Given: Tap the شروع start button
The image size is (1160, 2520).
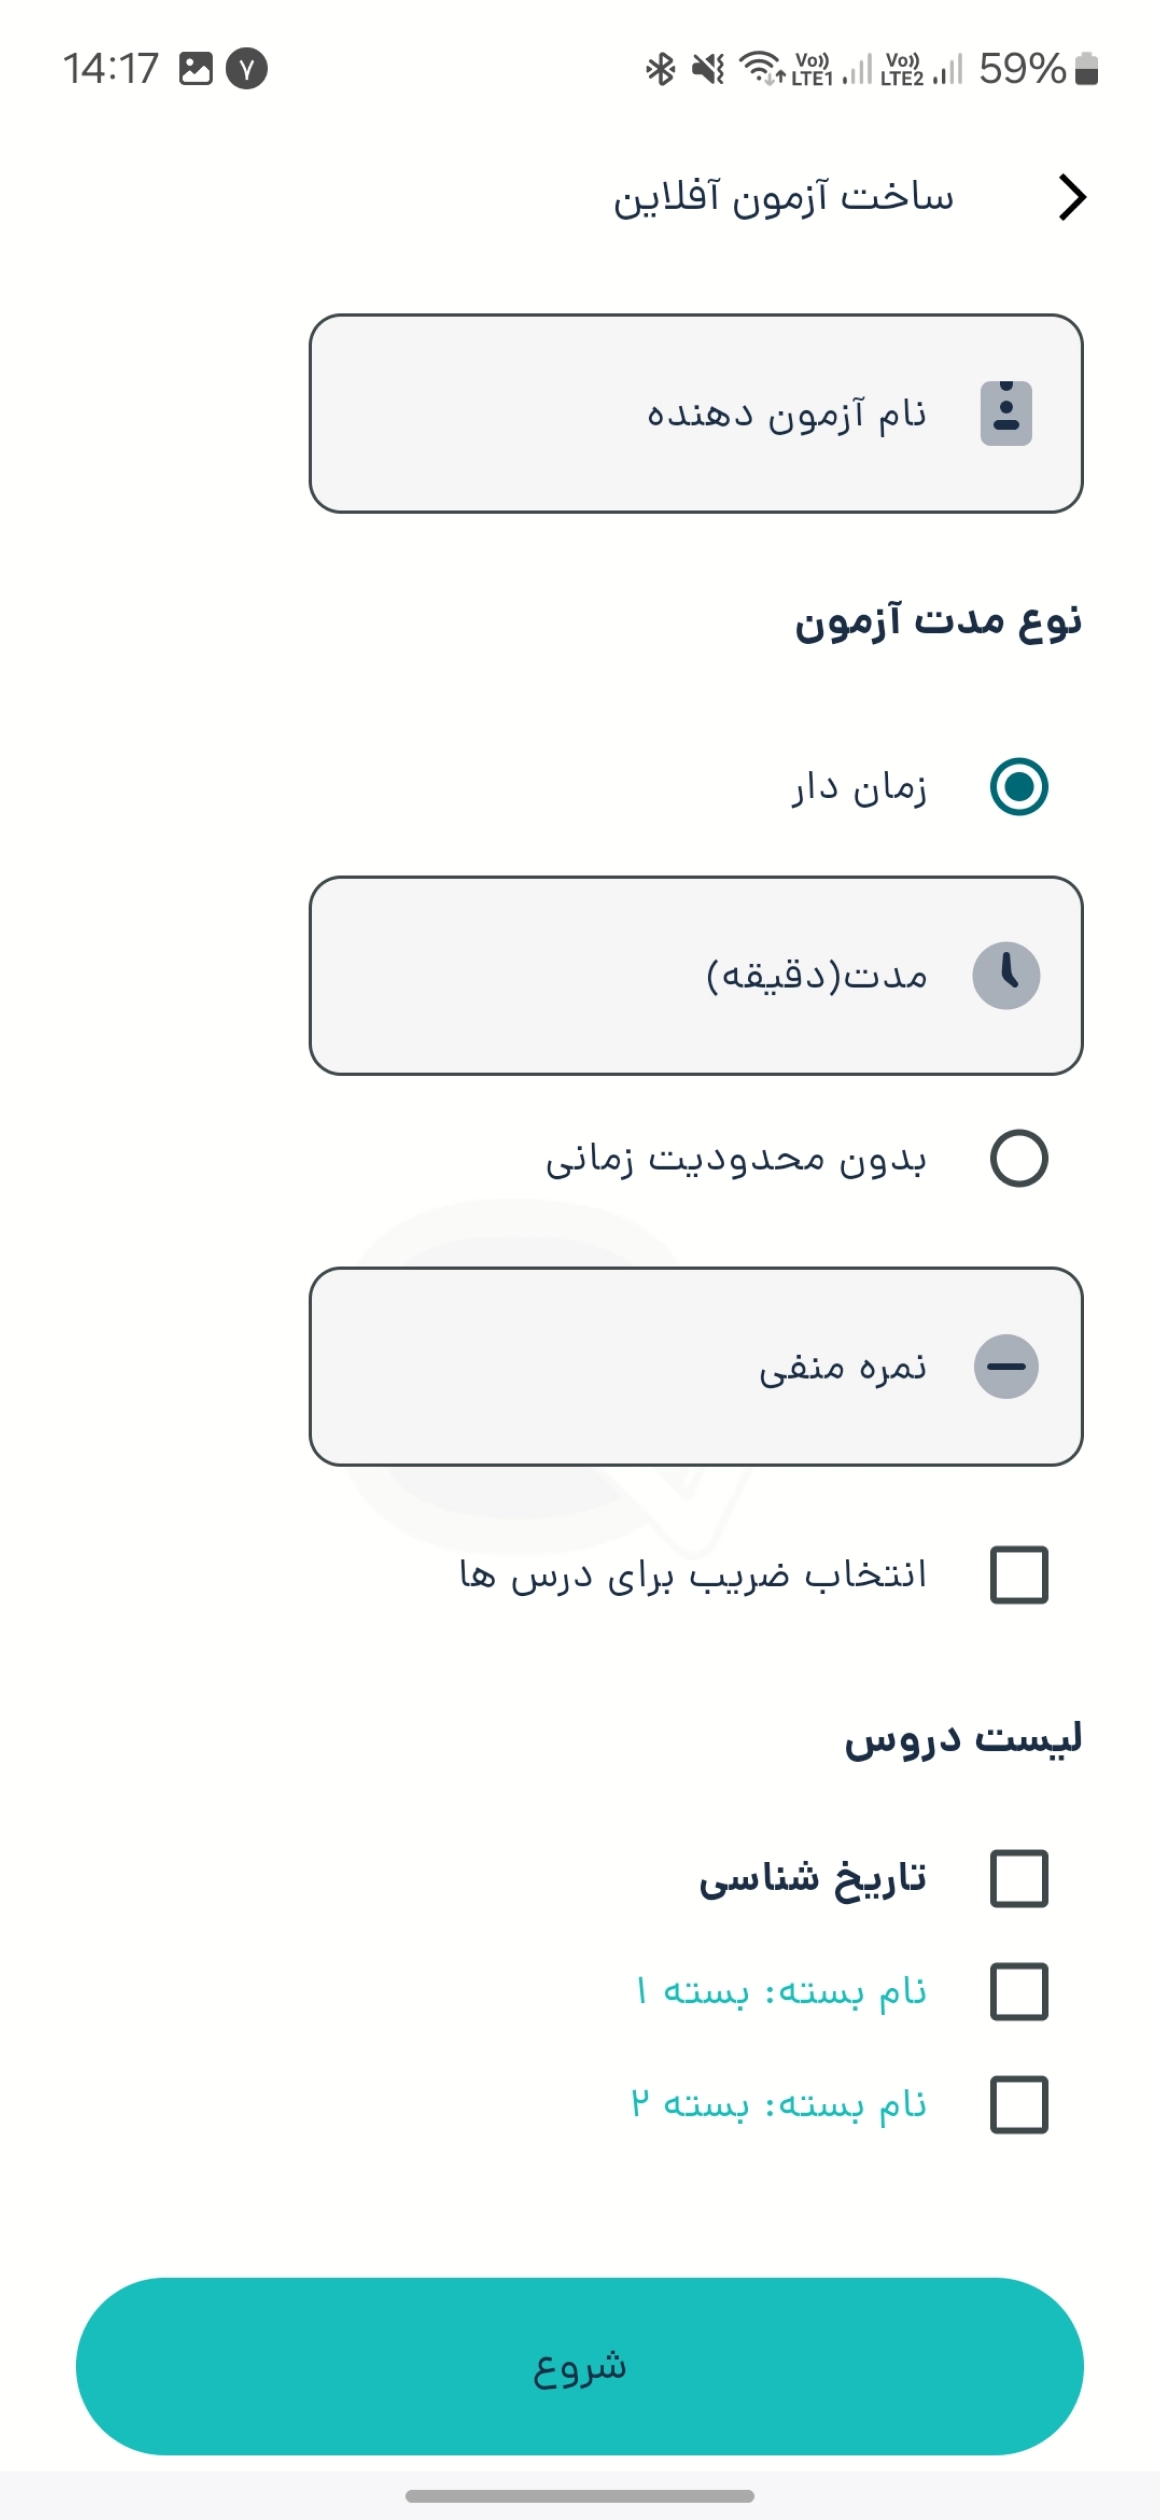Looking at the screenshot, I should click(x=580, y=2367).
